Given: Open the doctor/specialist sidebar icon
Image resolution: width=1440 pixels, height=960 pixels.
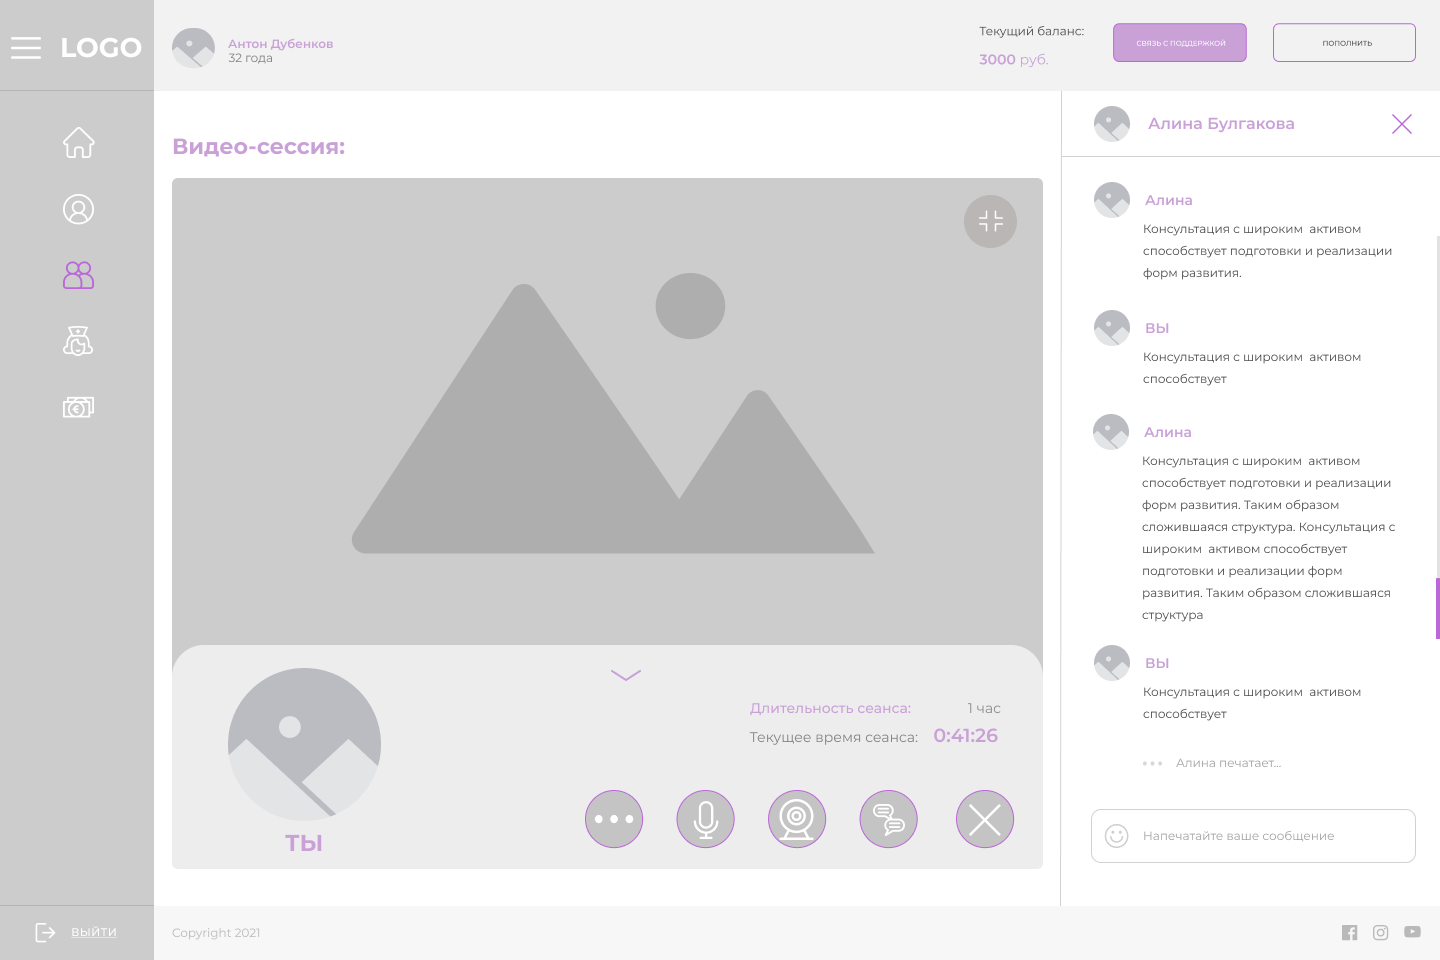Looking at the screenshot, I should [x=78, y=341].
